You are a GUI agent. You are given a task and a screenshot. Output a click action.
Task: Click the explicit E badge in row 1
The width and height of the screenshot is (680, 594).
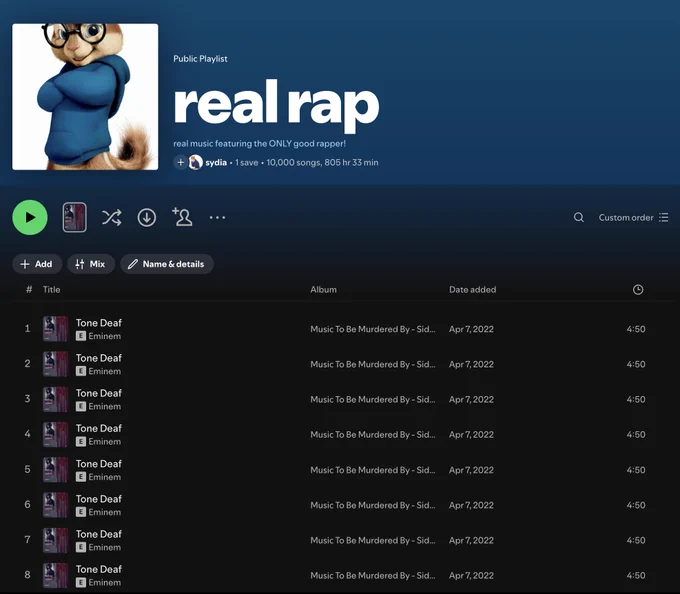coord(81,336)
